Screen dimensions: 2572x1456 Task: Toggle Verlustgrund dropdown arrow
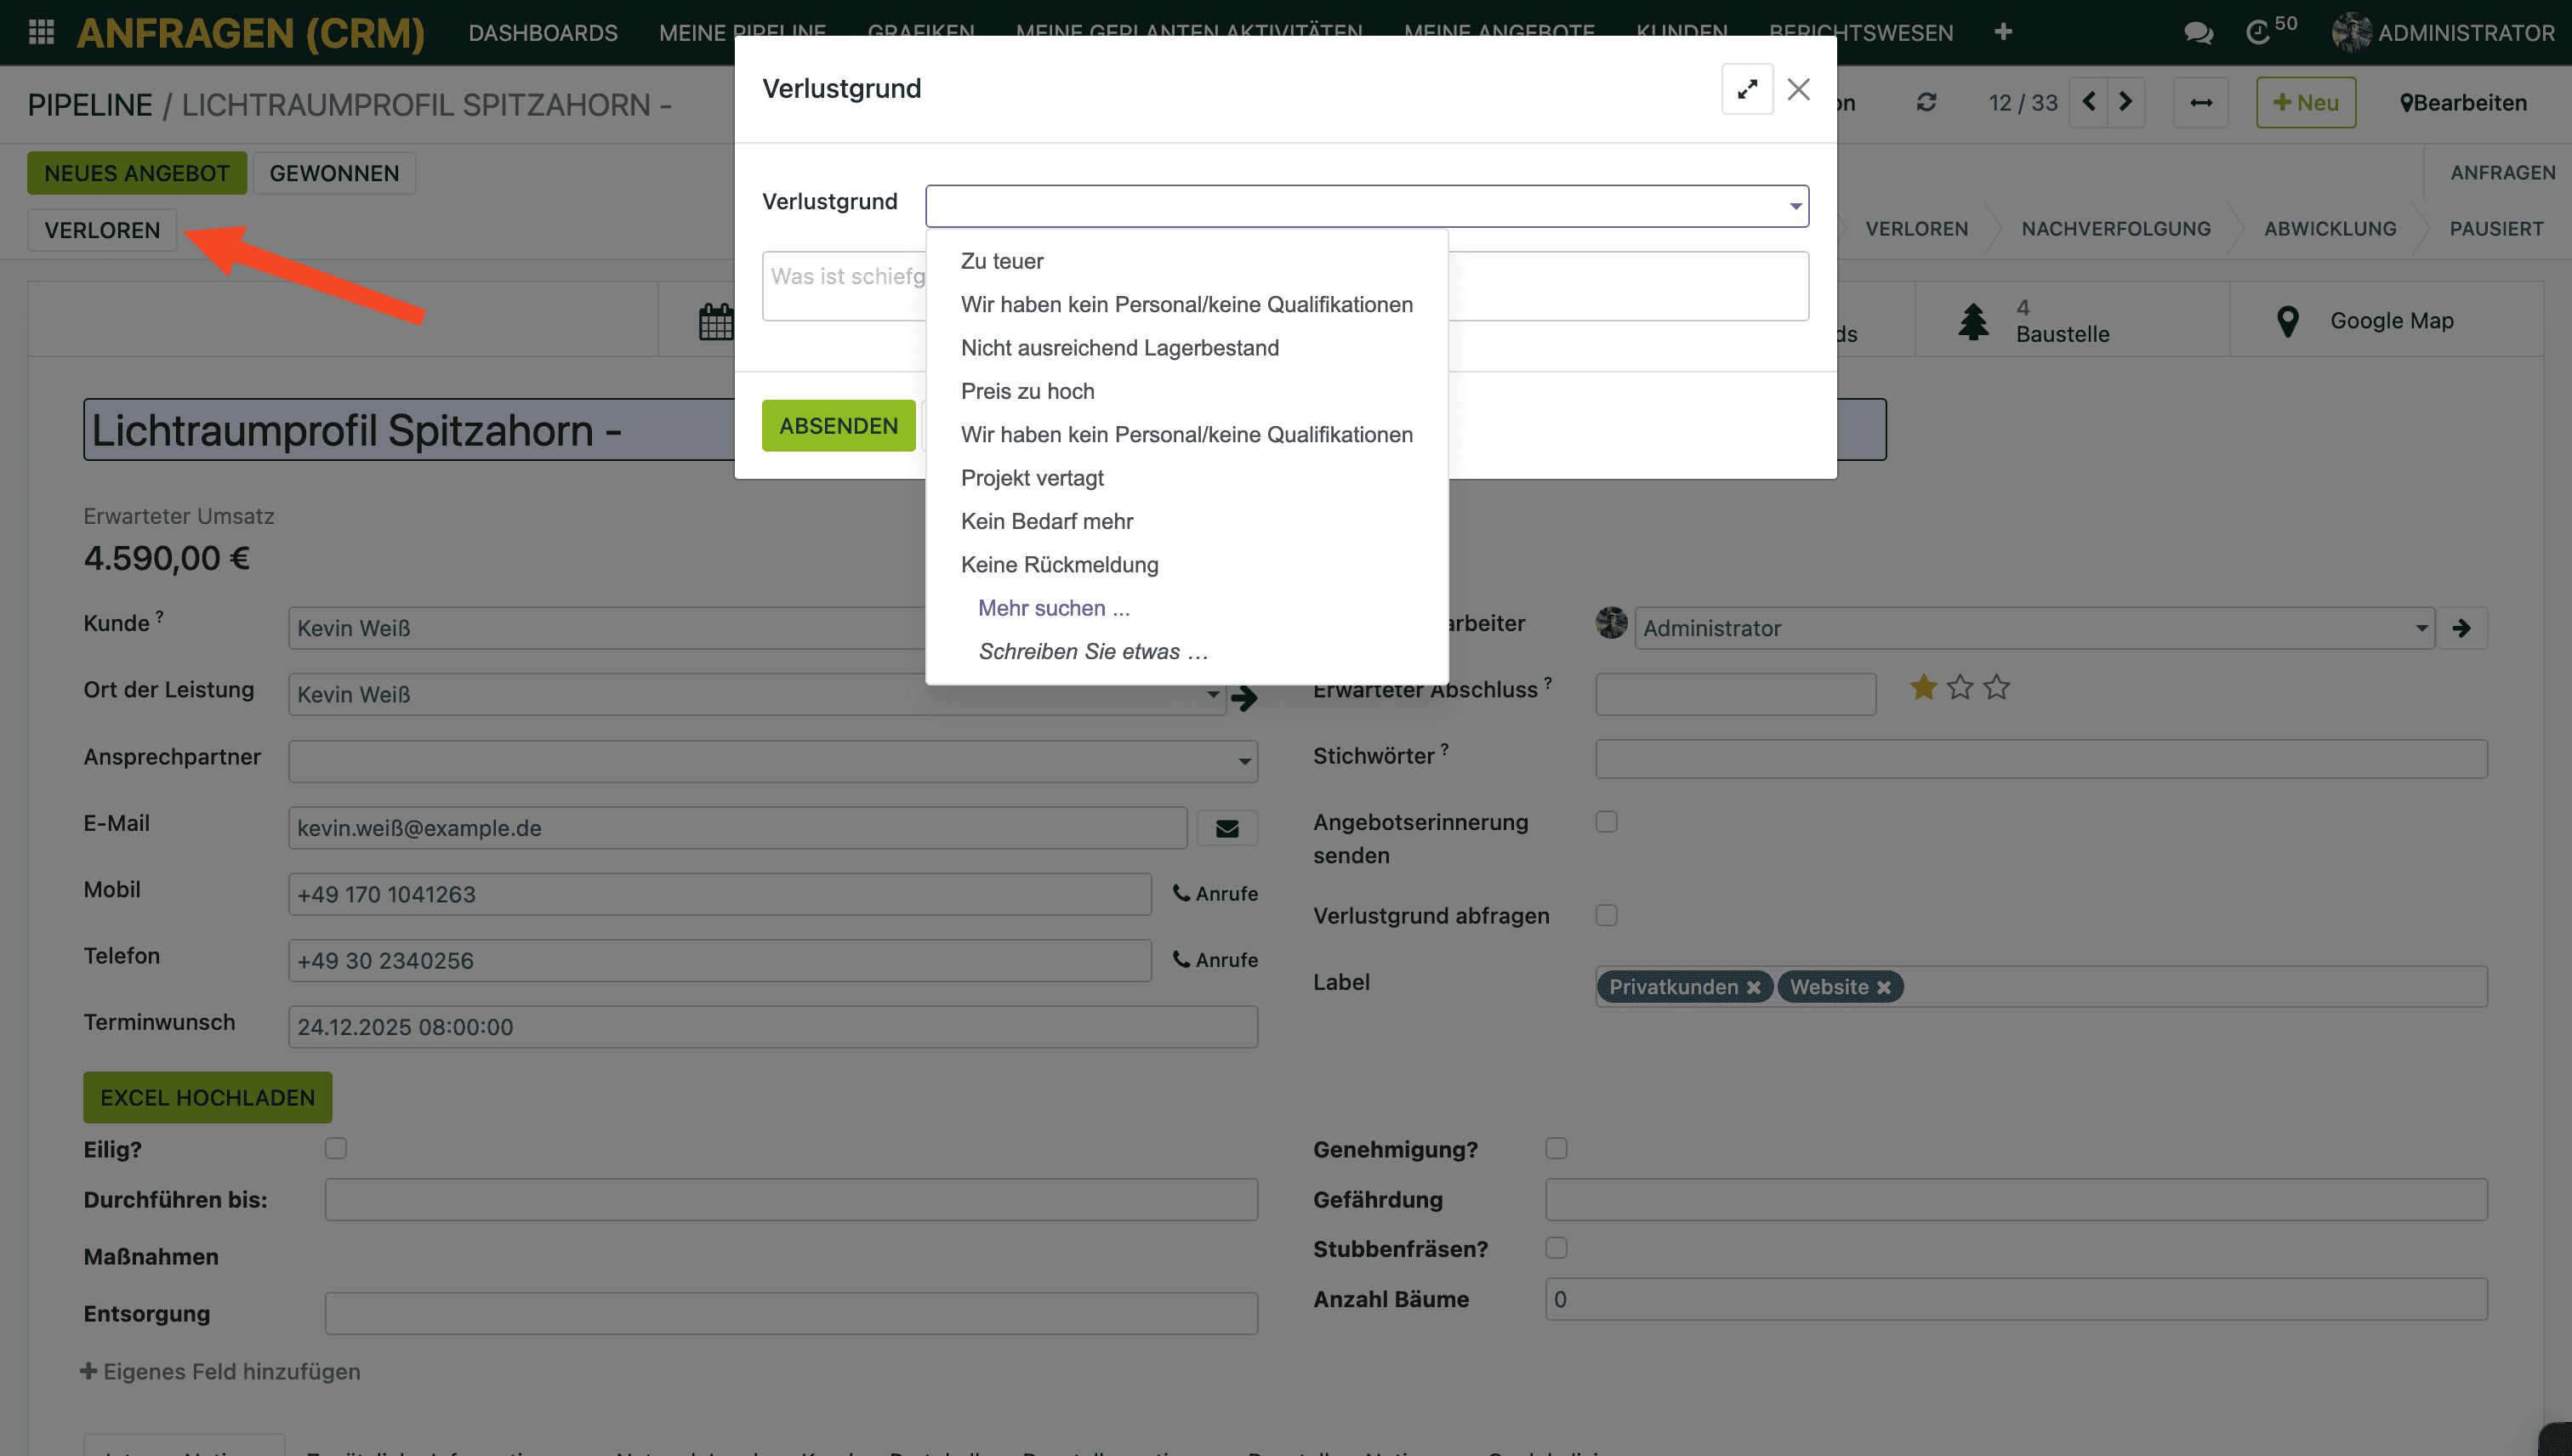[x=1795, y=206]
